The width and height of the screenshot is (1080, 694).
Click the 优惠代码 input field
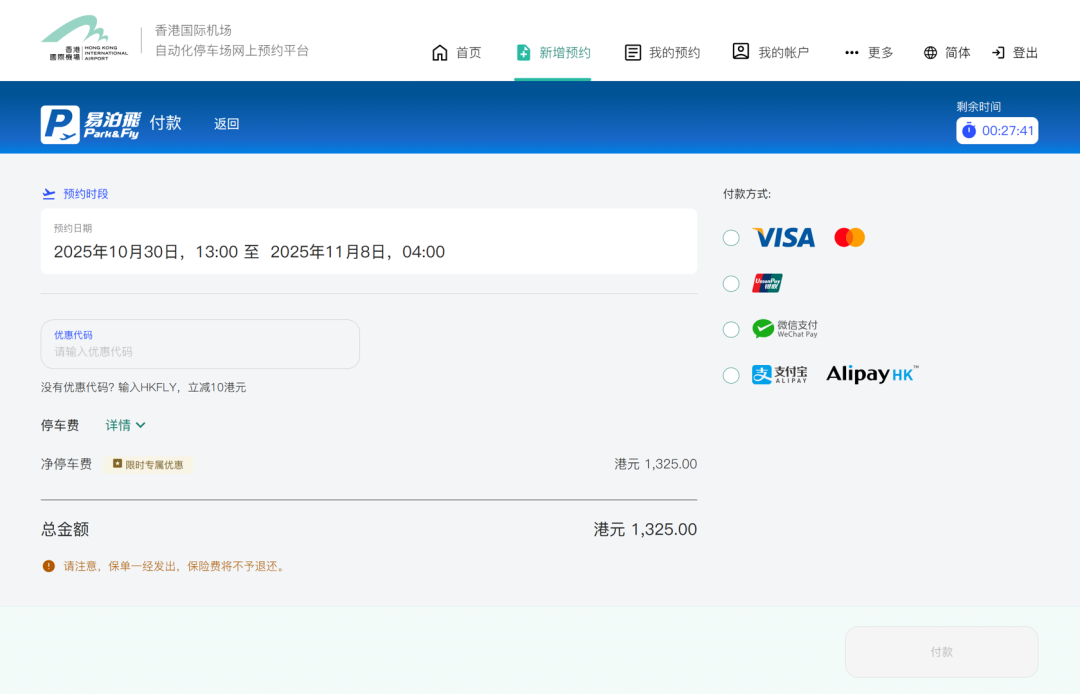[x=200, y=344]
